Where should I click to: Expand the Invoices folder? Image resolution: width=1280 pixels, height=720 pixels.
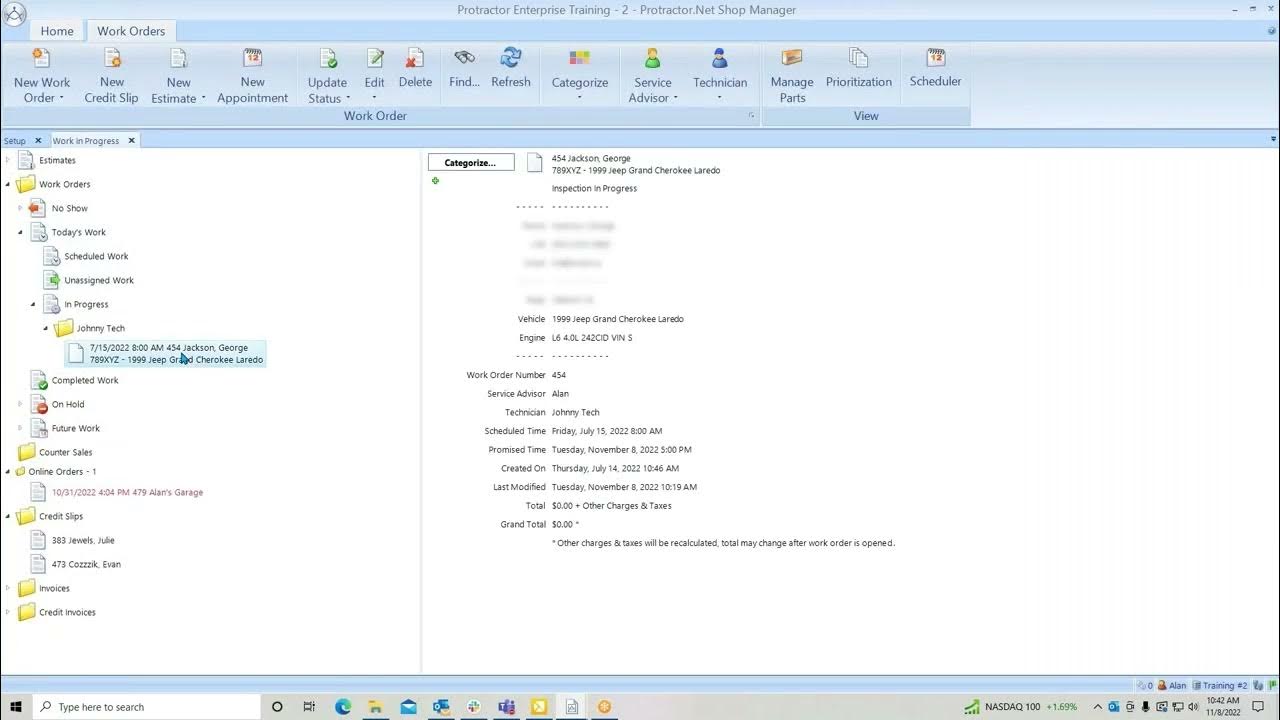[x=8, y=588]
